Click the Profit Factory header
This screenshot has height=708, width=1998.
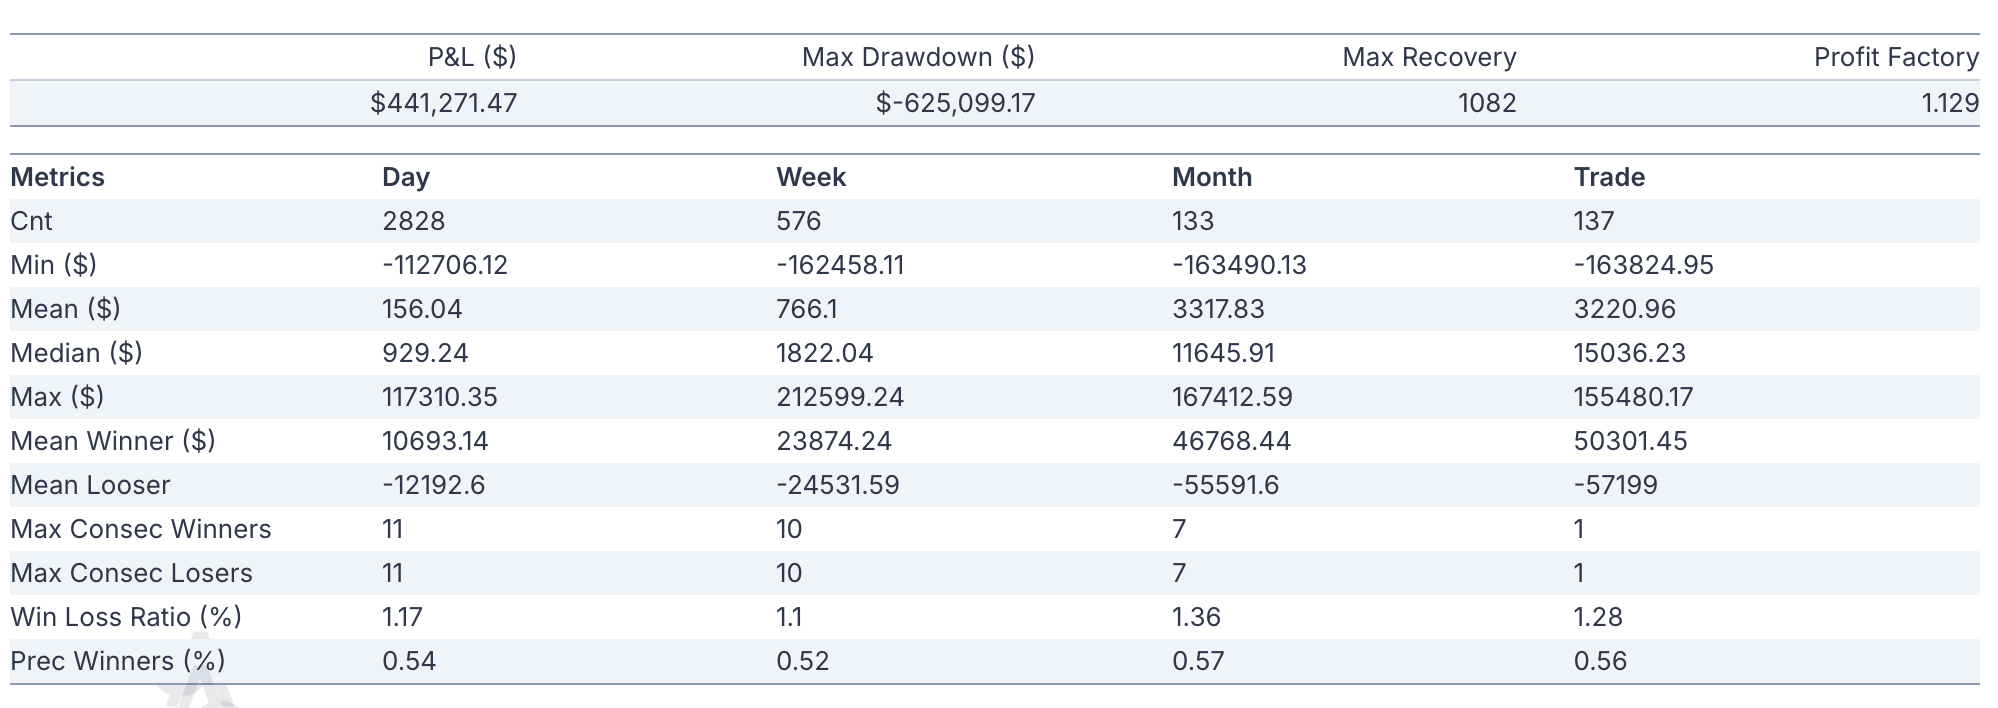[x=1896, y=57]
